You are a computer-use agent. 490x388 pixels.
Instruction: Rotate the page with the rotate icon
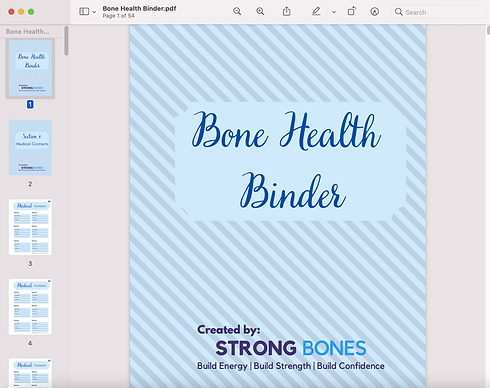pos(352,12)
